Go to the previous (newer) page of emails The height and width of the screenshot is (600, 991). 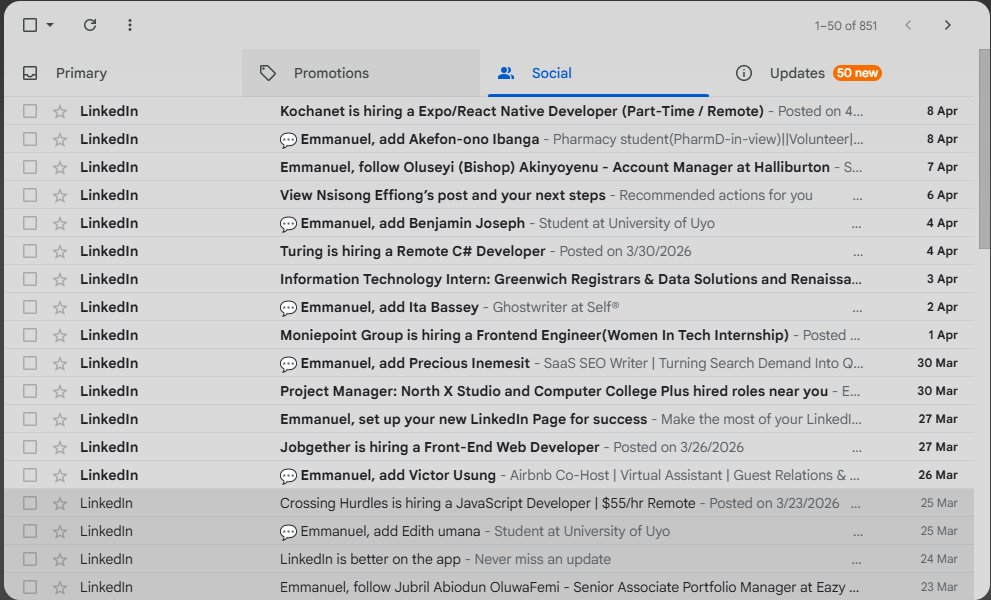(x=908, y=25)
